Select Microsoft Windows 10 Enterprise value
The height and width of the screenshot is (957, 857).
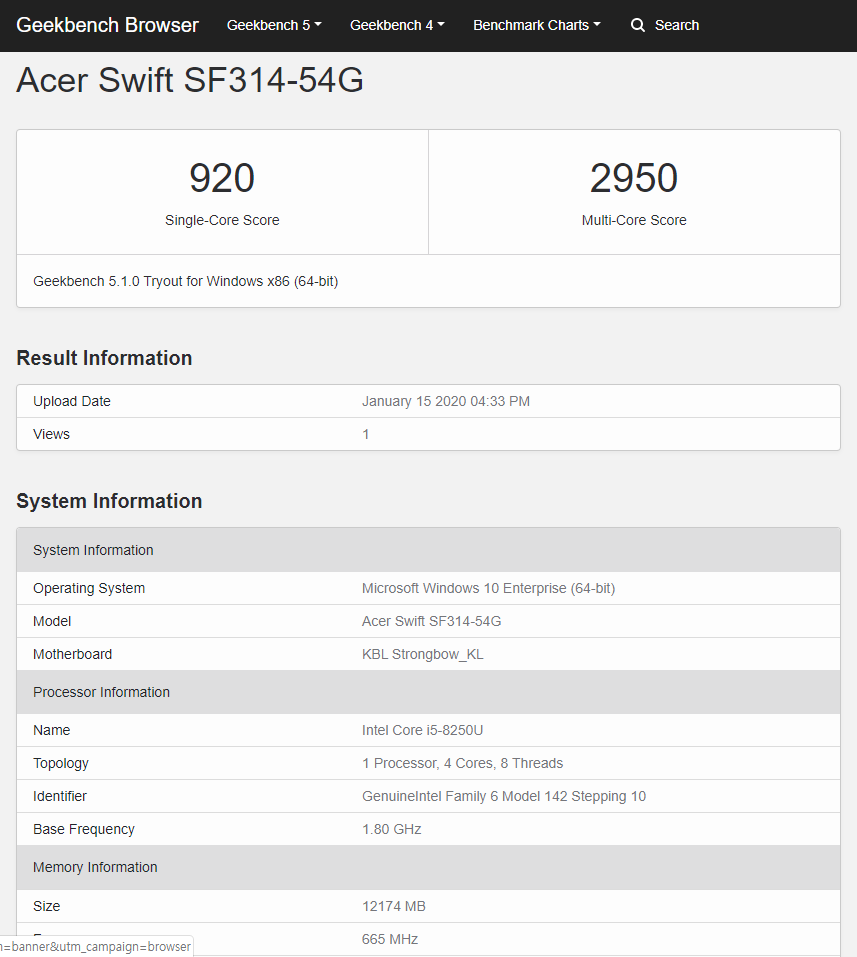[x=488, y=588]
